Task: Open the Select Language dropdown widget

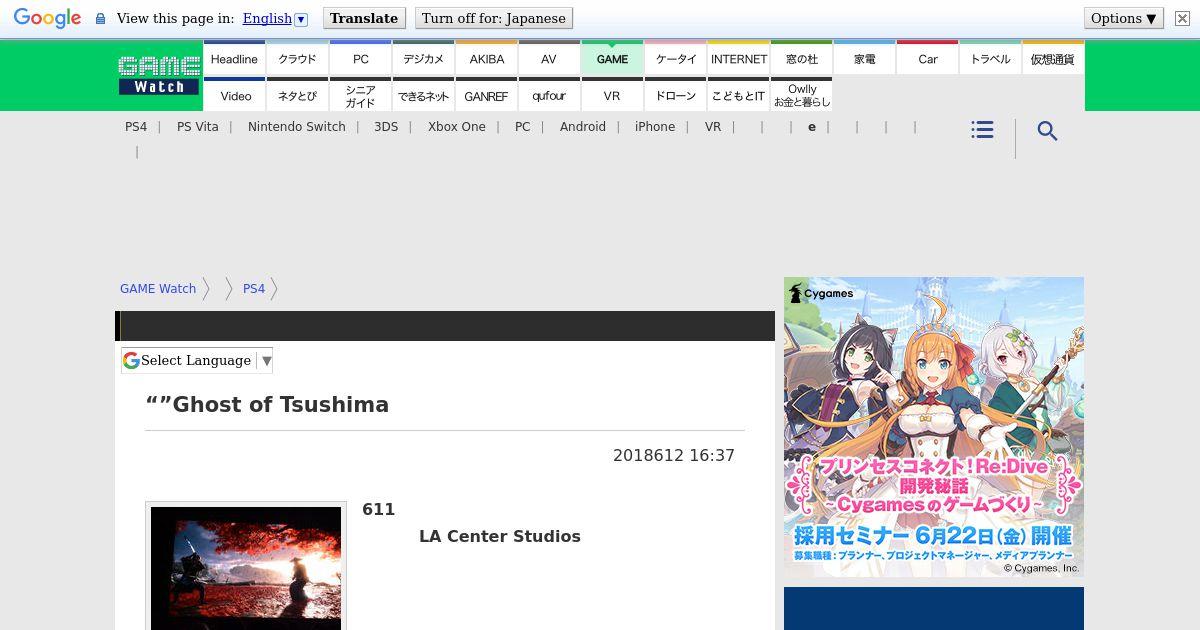Action: click(x=197, y=360)
